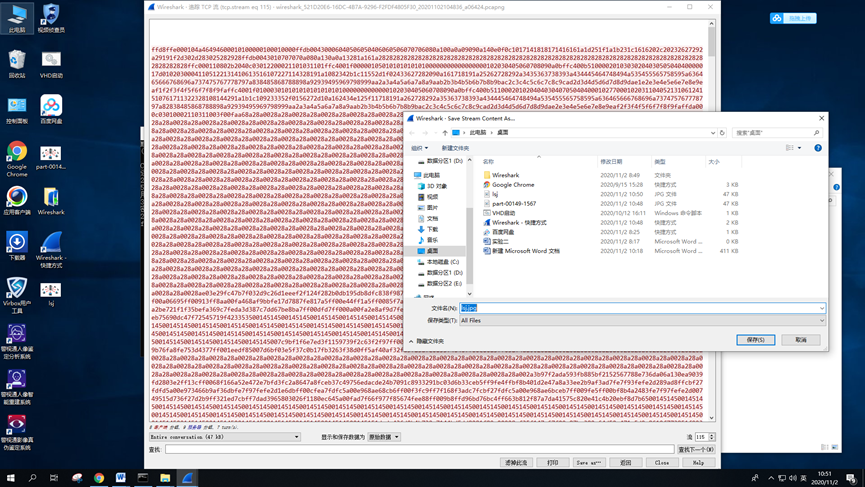The image size is (865, 487).
Task: Select 'Wireshark - 快捷方式' in file list
Action: coord(519,222)
